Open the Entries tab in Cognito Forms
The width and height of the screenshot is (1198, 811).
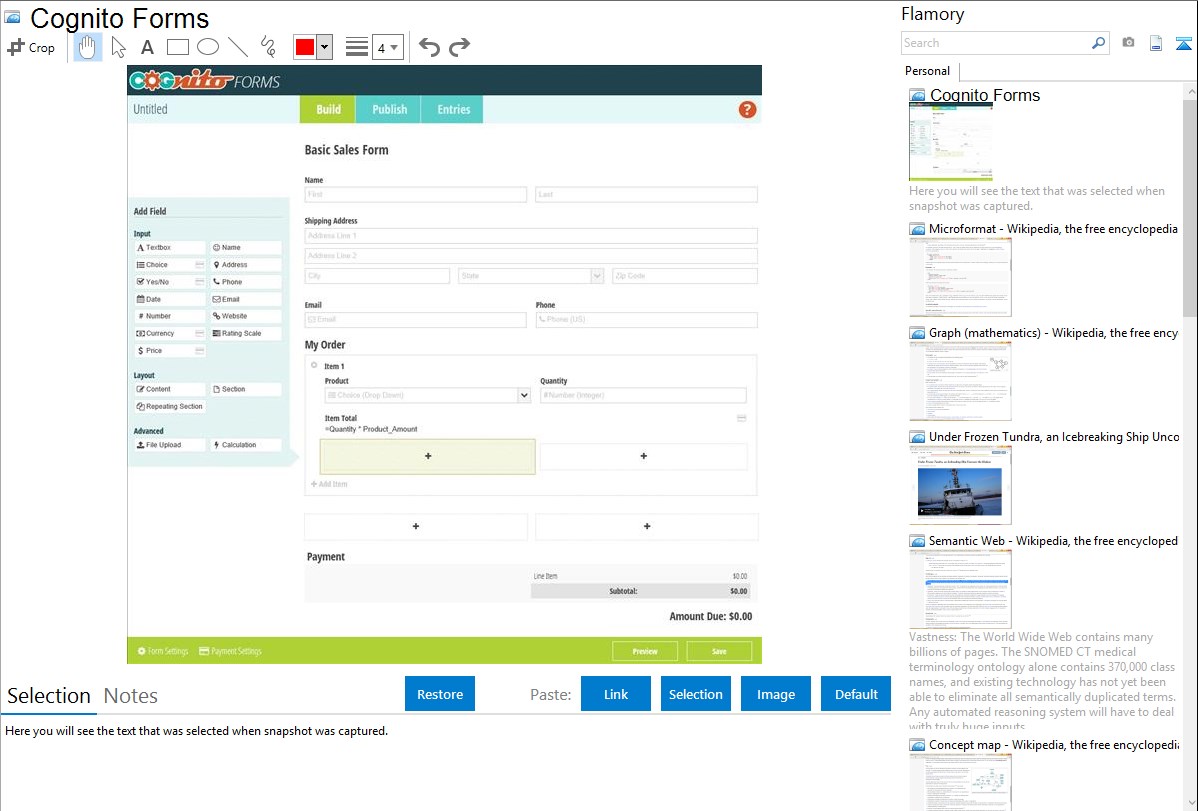click(x=453, y=109)
